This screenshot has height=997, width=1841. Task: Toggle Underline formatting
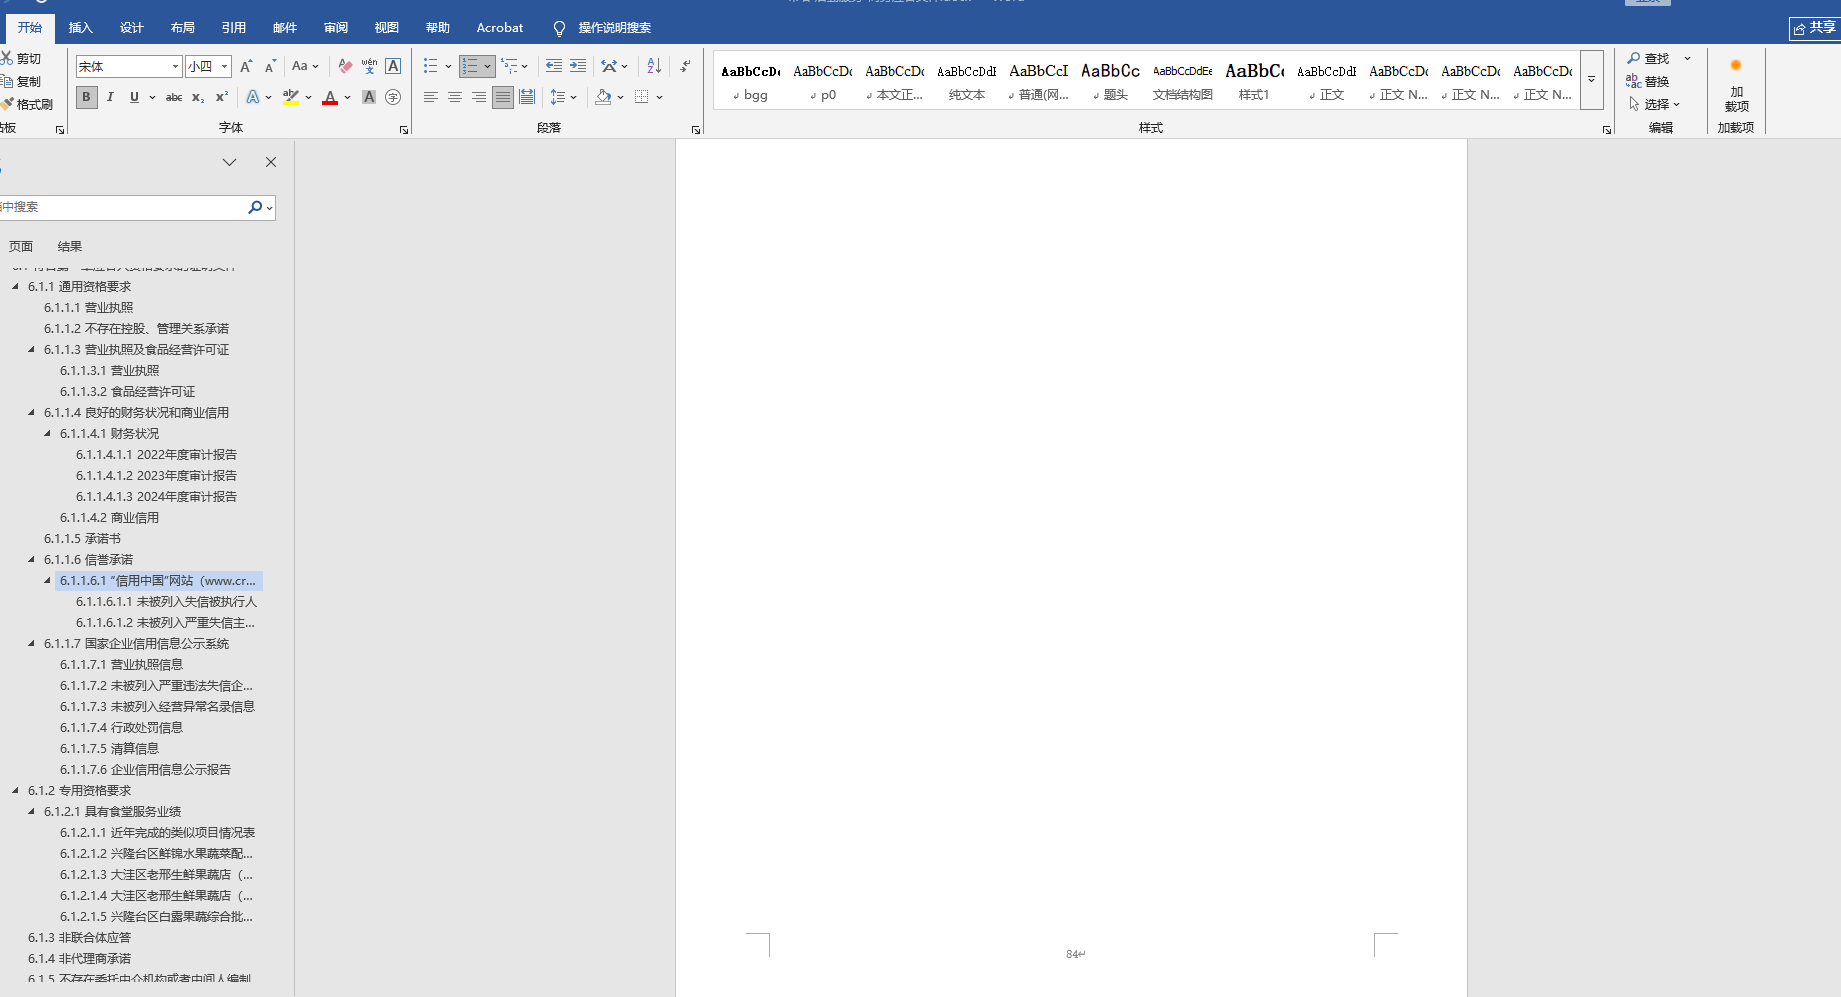click(x=134, y=97)
